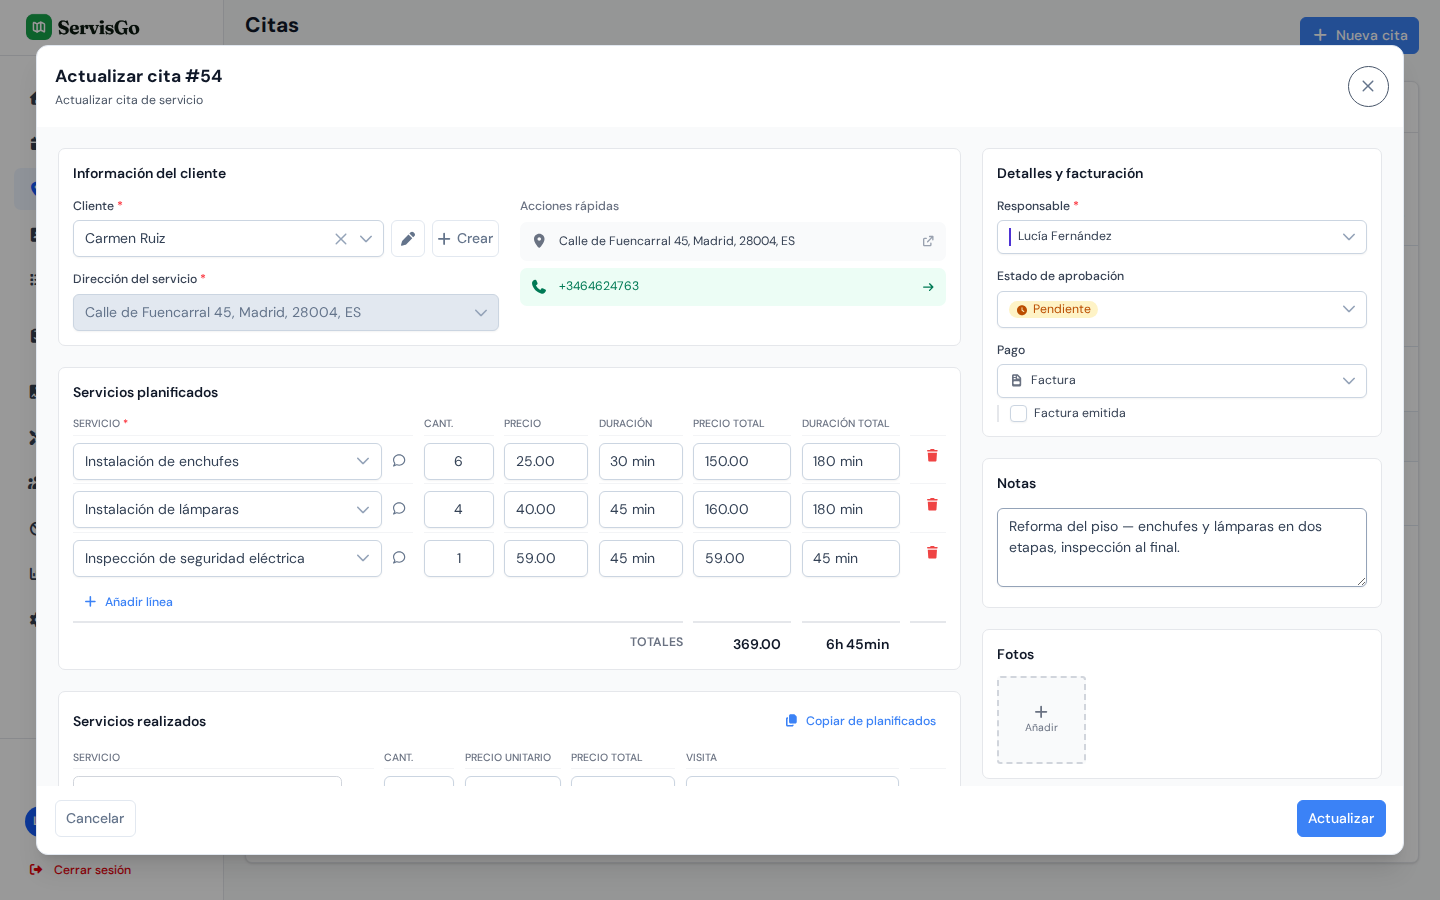Delete the Instalación de enchufes line
This screenshot has width=1440, height=900.
coord(932,456)
